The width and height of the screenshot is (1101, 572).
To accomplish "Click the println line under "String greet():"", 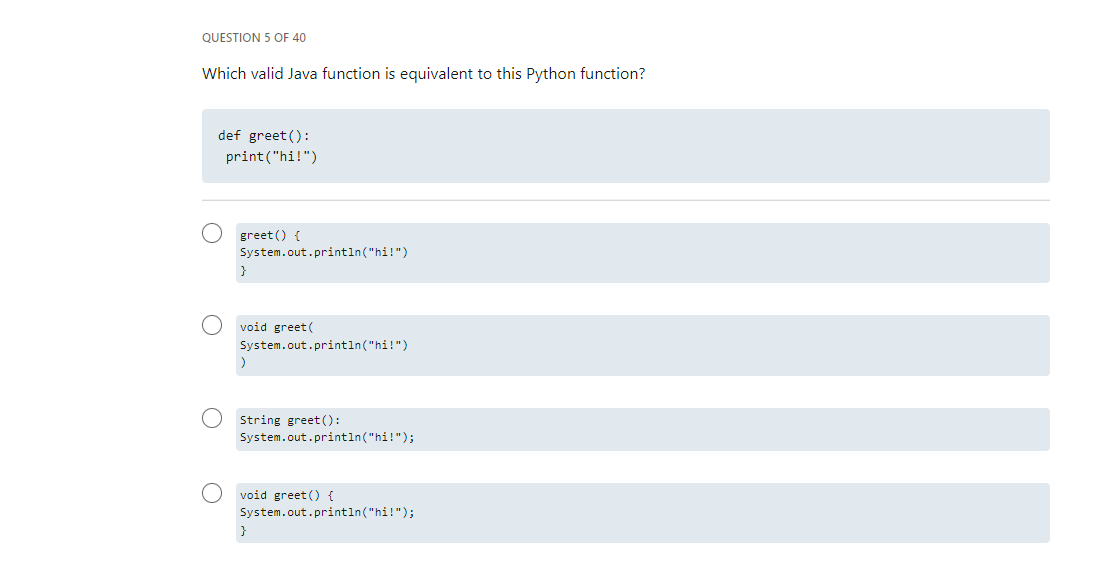I will pos(327,437).
